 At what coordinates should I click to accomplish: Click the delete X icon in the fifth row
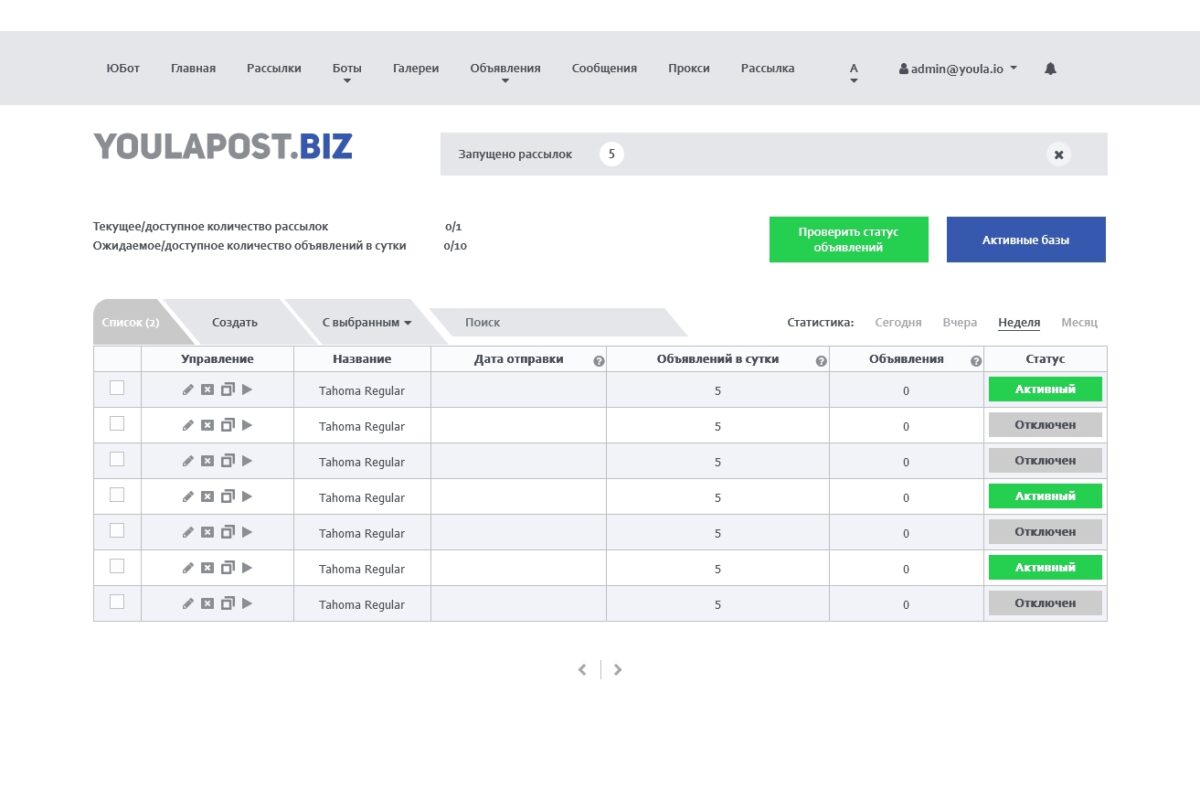click(207, 532)
